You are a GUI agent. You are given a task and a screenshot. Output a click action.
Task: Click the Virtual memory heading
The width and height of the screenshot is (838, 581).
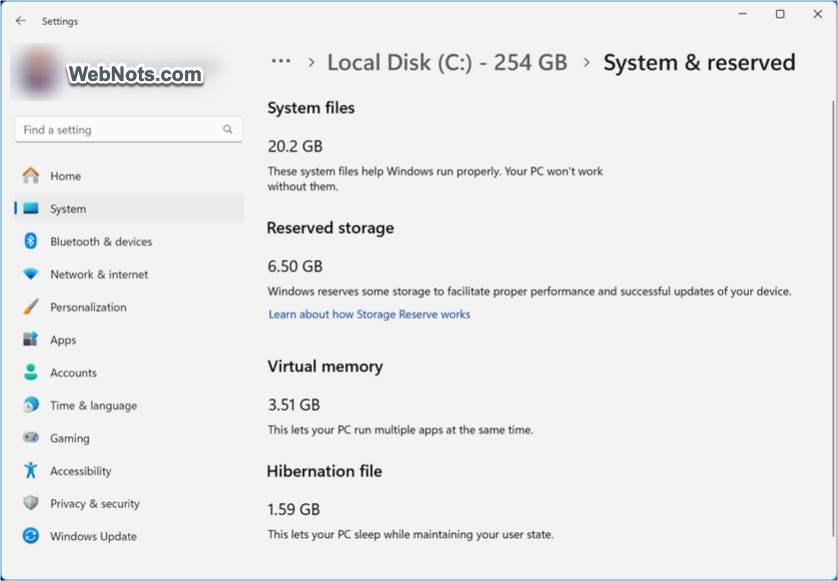pos(325,367)
